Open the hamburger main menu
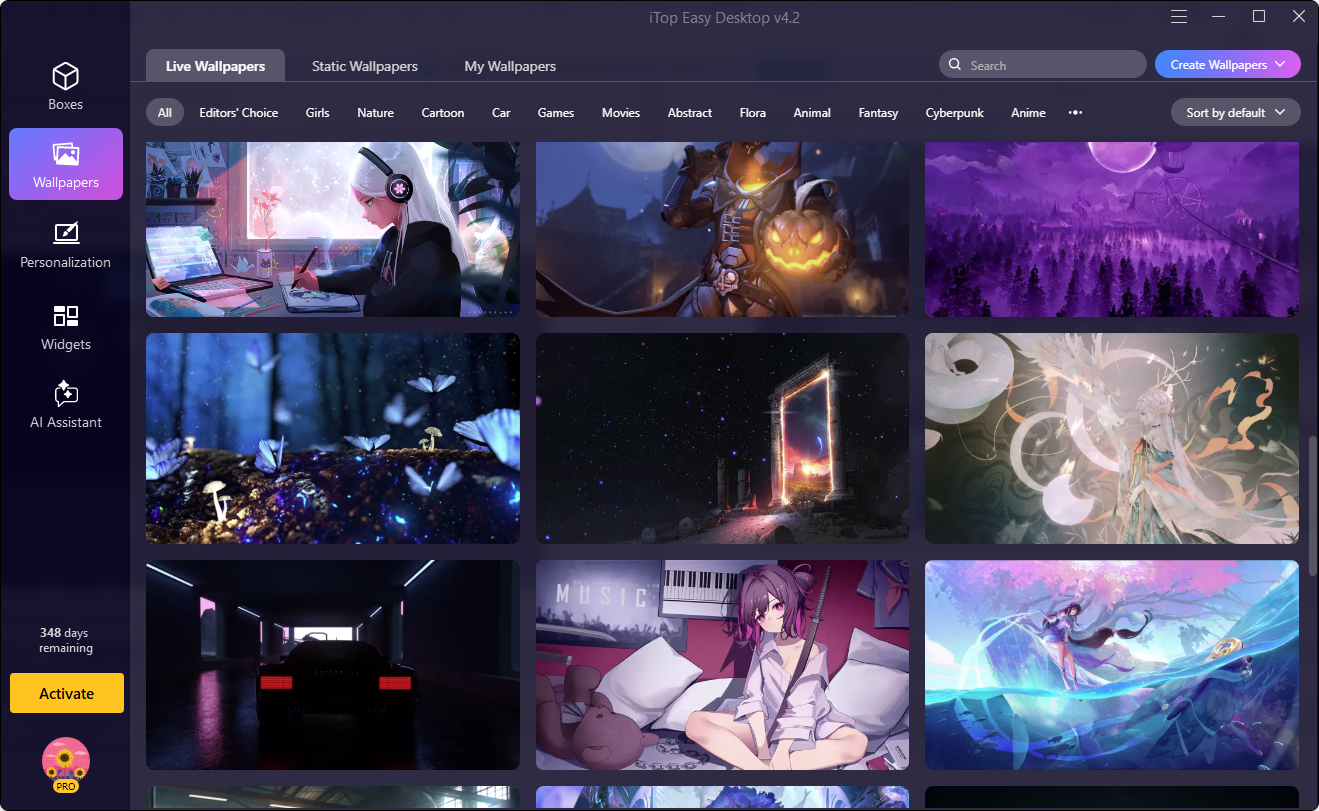 coord(1180,16)
